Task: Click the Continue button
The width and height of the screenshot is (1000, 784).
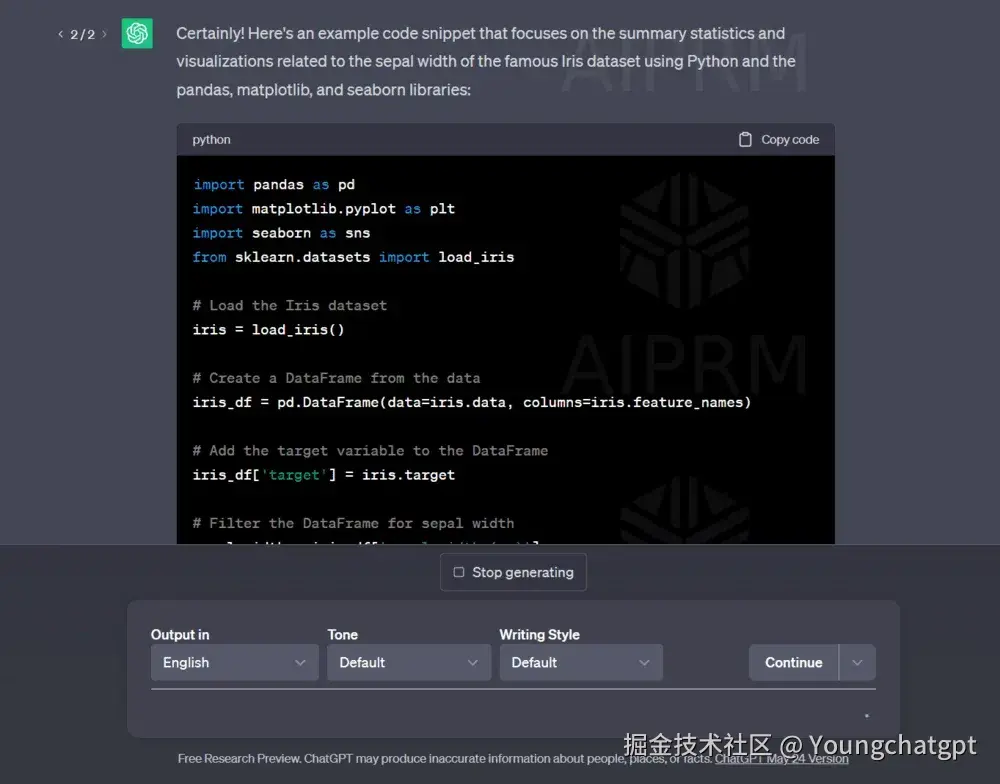Action: 793,662
